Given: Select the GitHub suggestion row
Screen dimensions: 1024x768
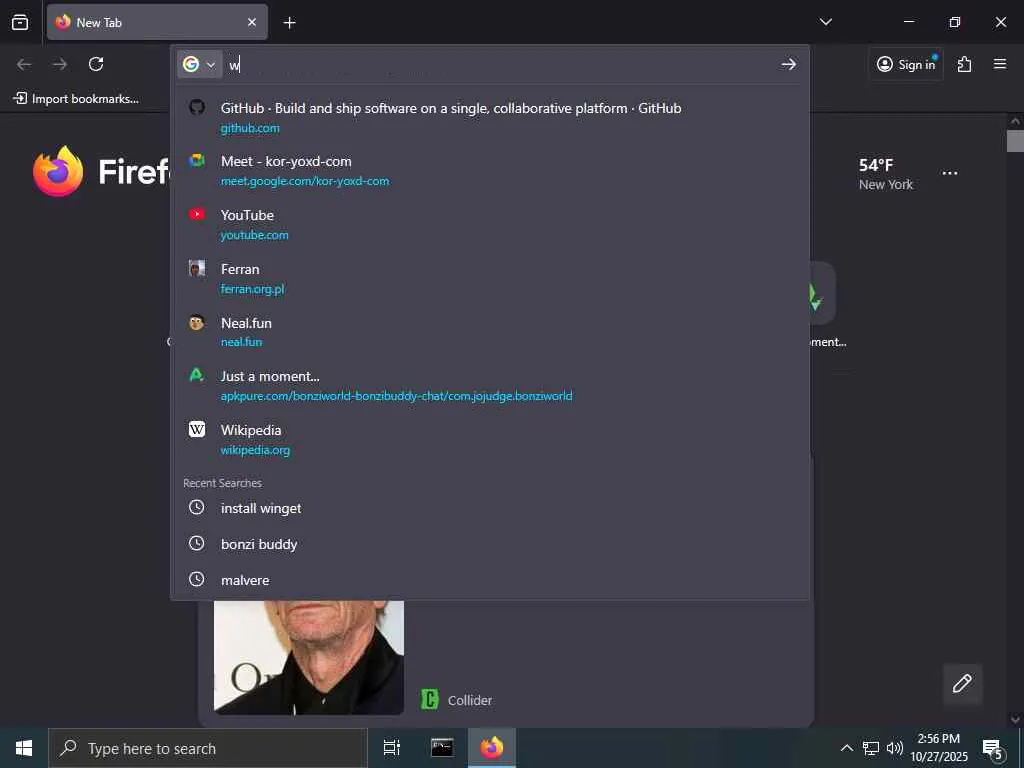Looking at the screenshot, I should (x=490, y=117).
